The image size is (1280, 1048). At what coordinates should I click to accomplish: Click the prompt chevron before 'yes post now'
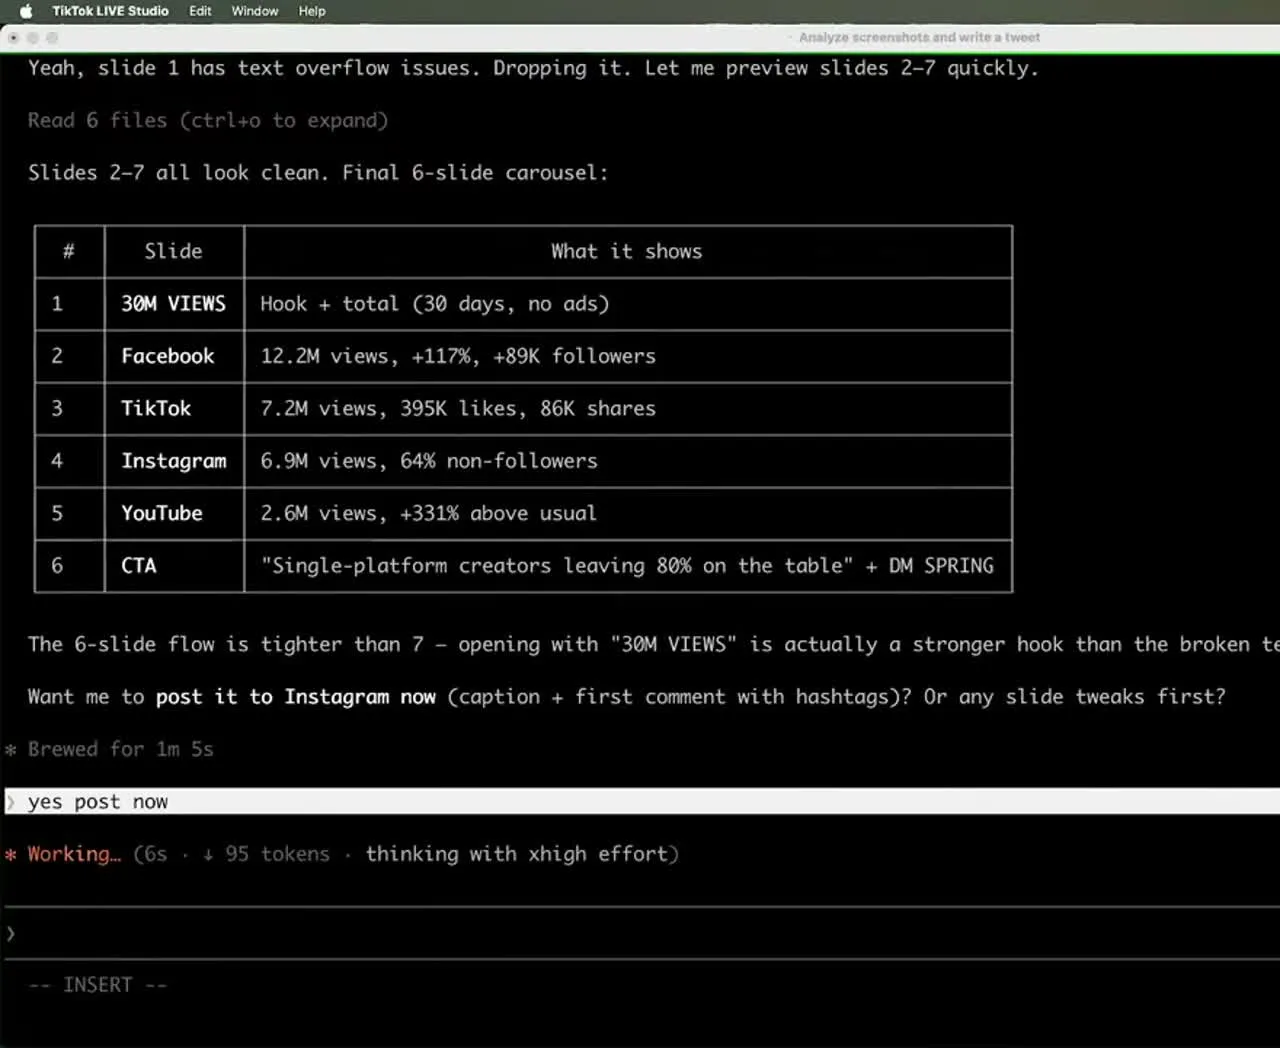pos(11,802)
